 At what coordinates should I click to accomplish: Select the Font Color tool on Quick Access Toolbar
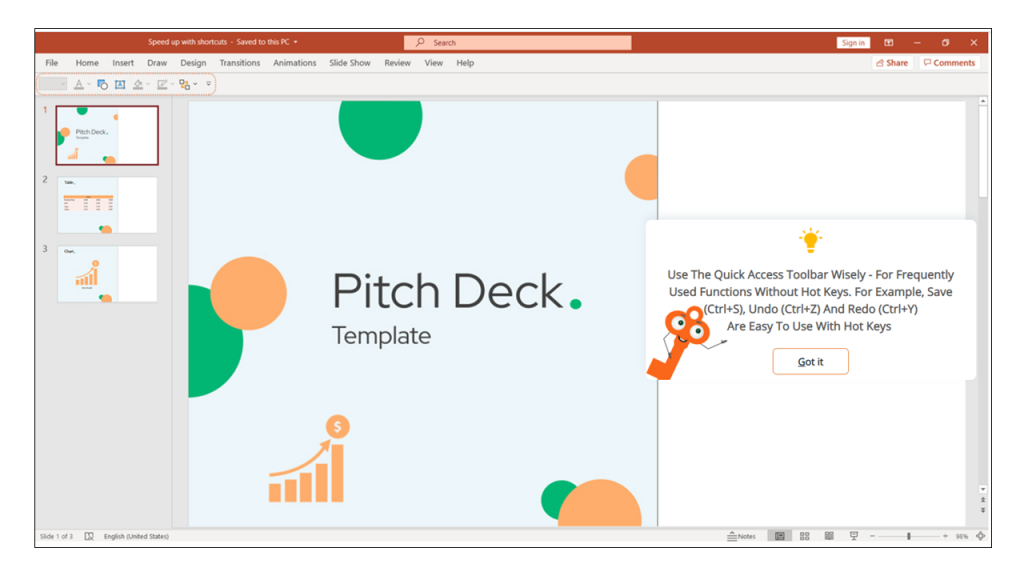click(x=79, y=84)
